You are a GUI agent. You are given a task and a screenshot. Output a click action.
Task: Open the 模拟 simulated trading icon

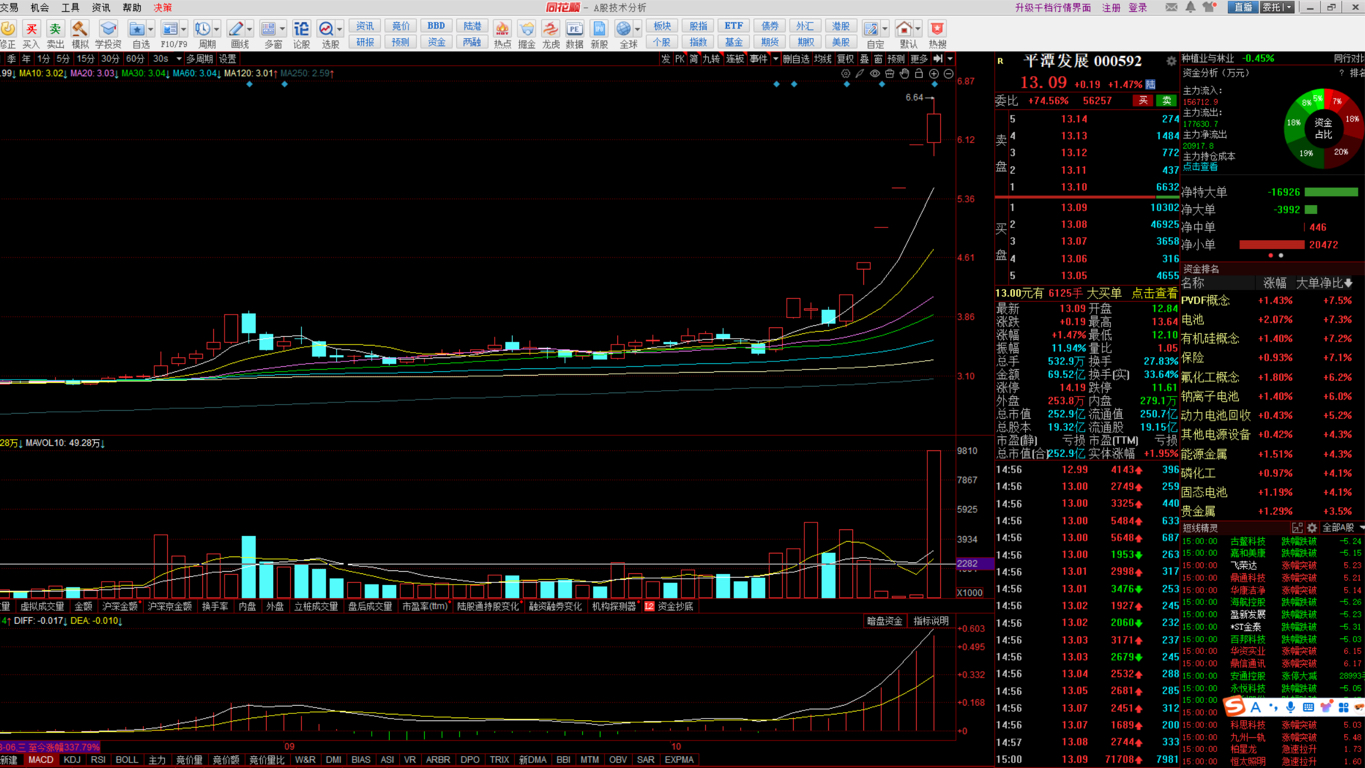[80, 33]
